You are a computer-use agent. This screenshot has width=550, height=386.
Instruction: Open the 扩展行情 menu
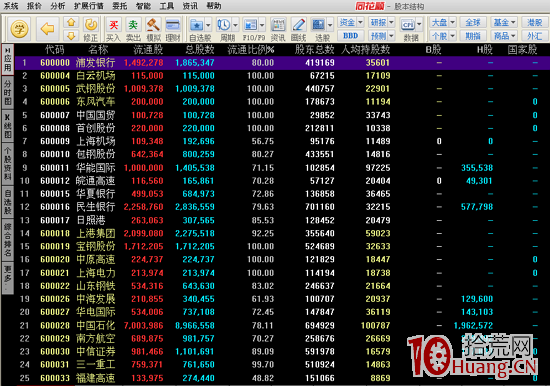(88, 6)
